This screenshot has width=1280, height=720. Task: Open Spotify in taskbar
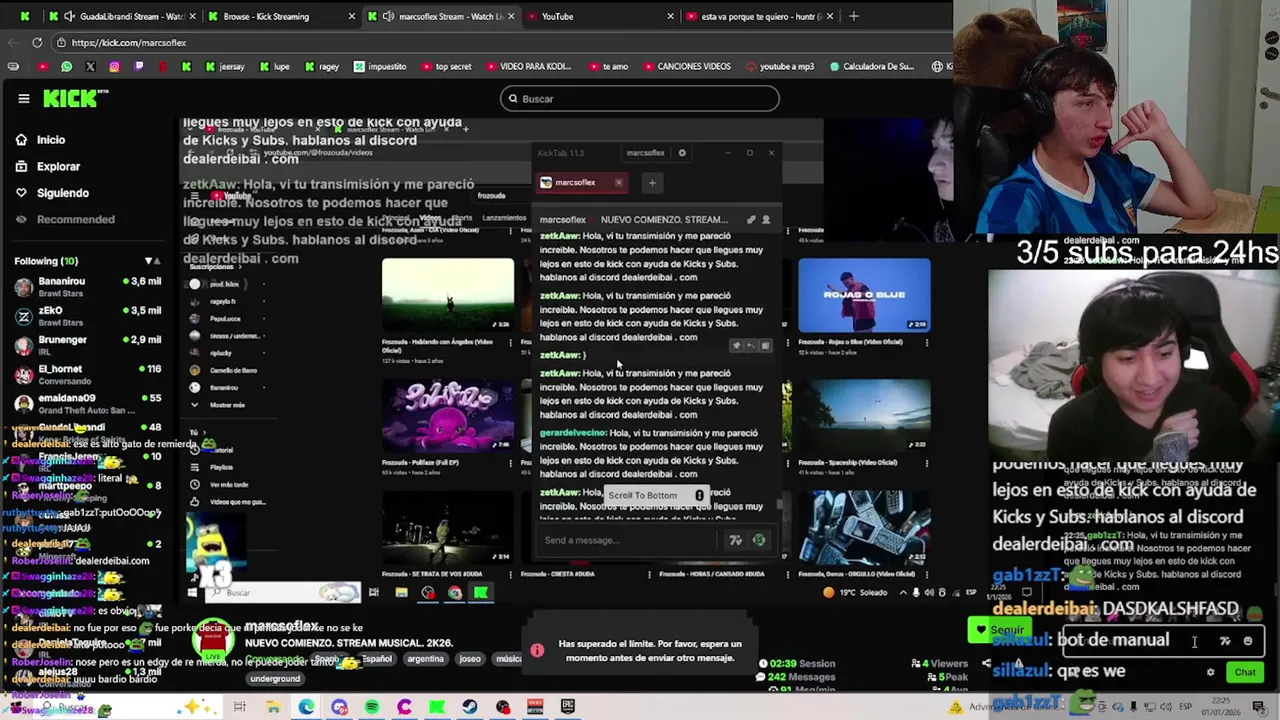[x=372, y=707]
